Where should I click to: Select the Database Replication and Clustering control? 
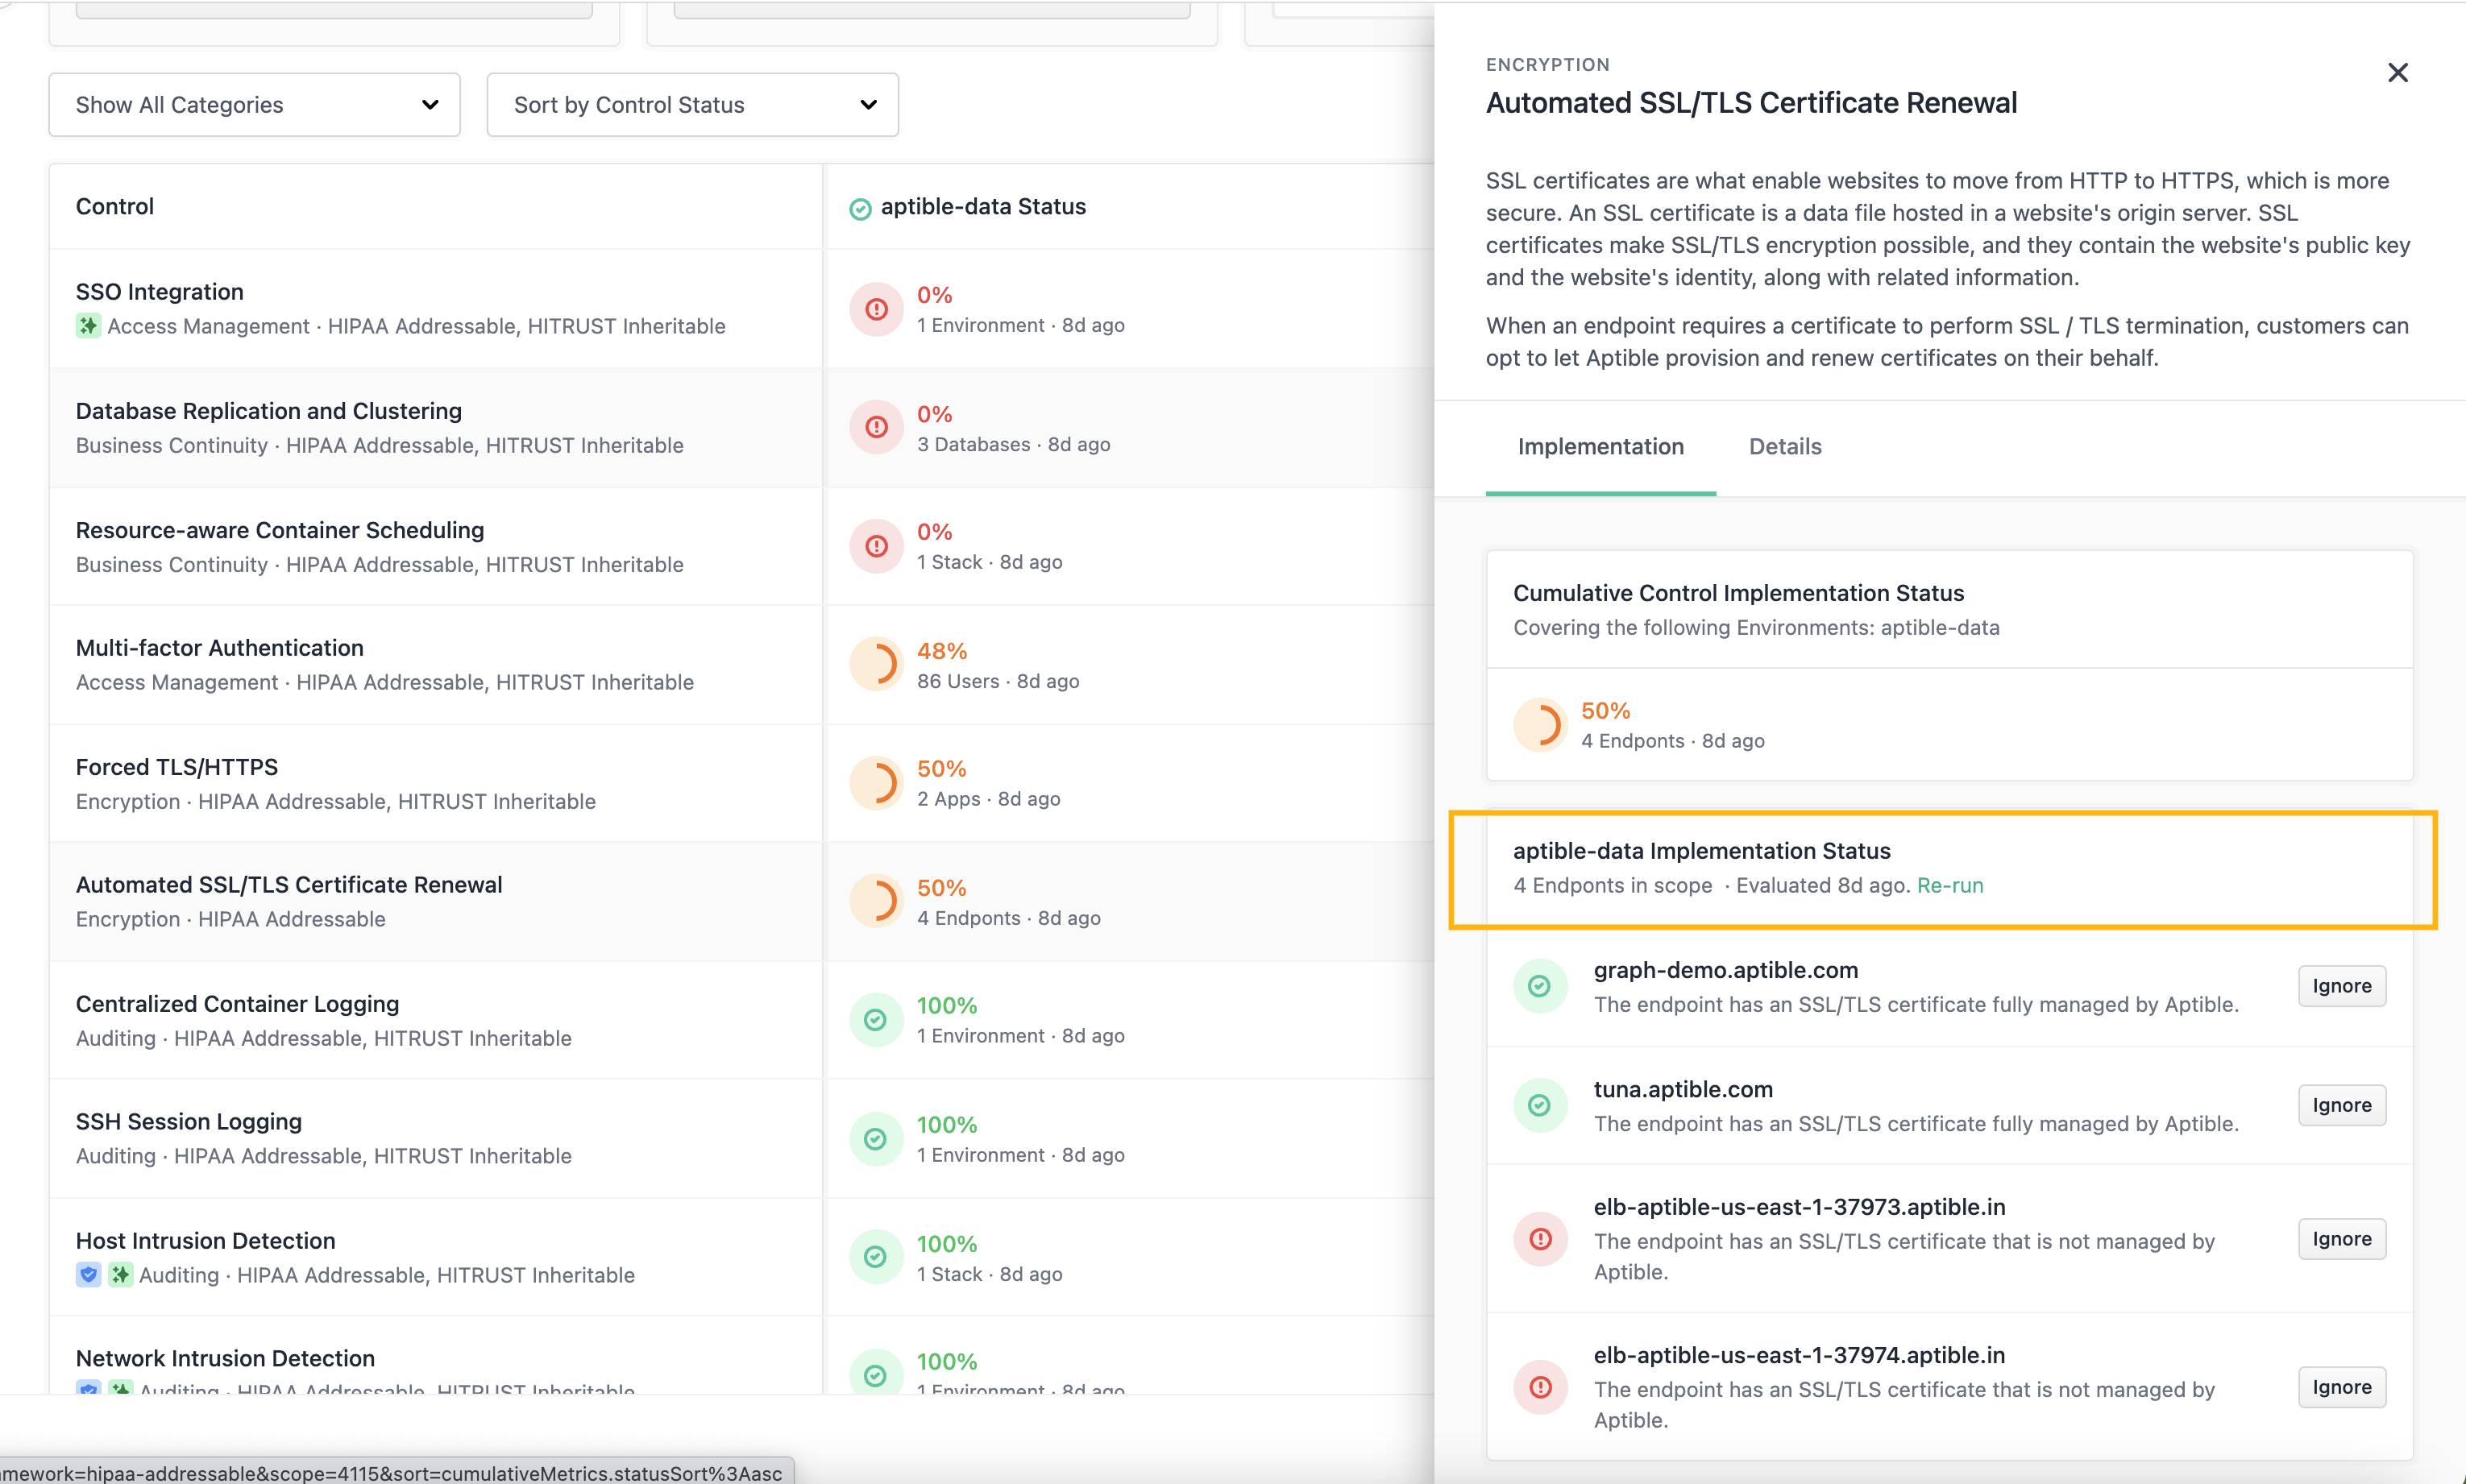pyautogui.click(x=268, y=411)
